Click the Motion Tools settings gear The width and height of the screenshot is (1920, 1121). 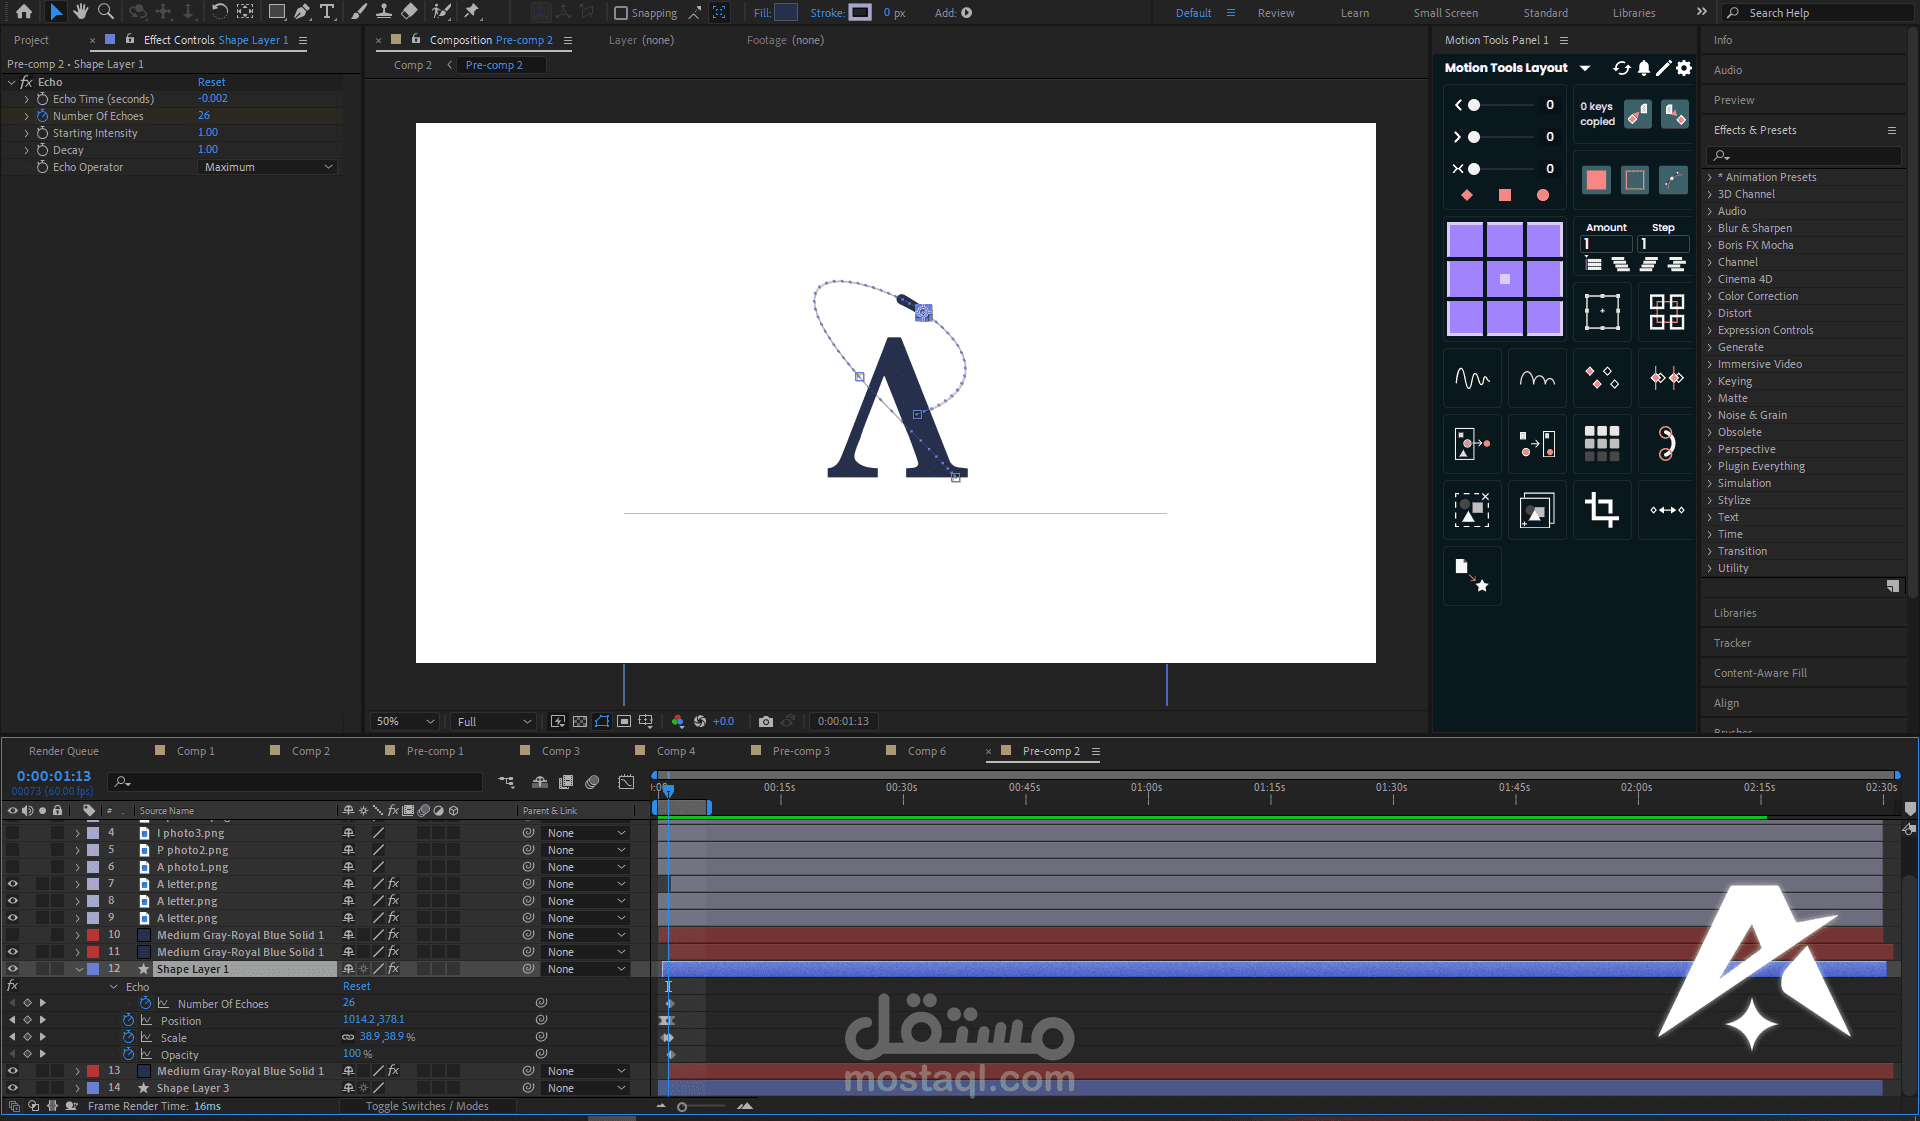[1684, 68]
